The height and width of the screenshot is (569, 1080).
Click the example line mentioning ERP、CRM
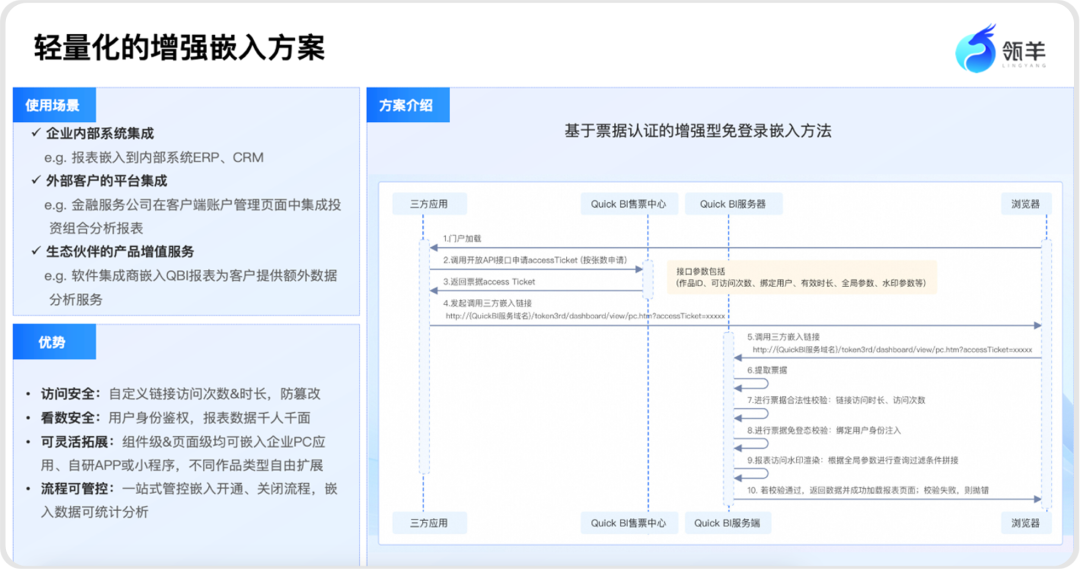(154, 158)
